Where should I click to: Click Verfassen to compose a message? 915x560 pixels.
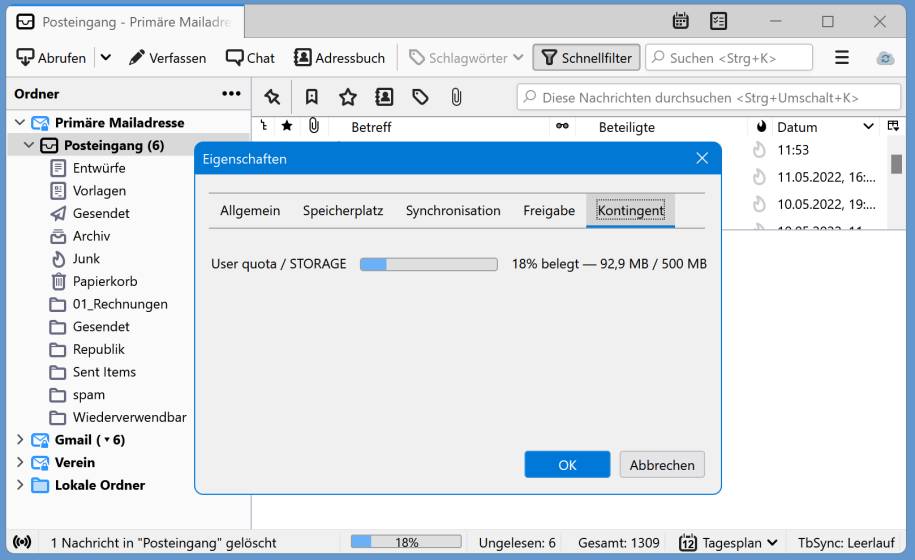coord(167,58)
